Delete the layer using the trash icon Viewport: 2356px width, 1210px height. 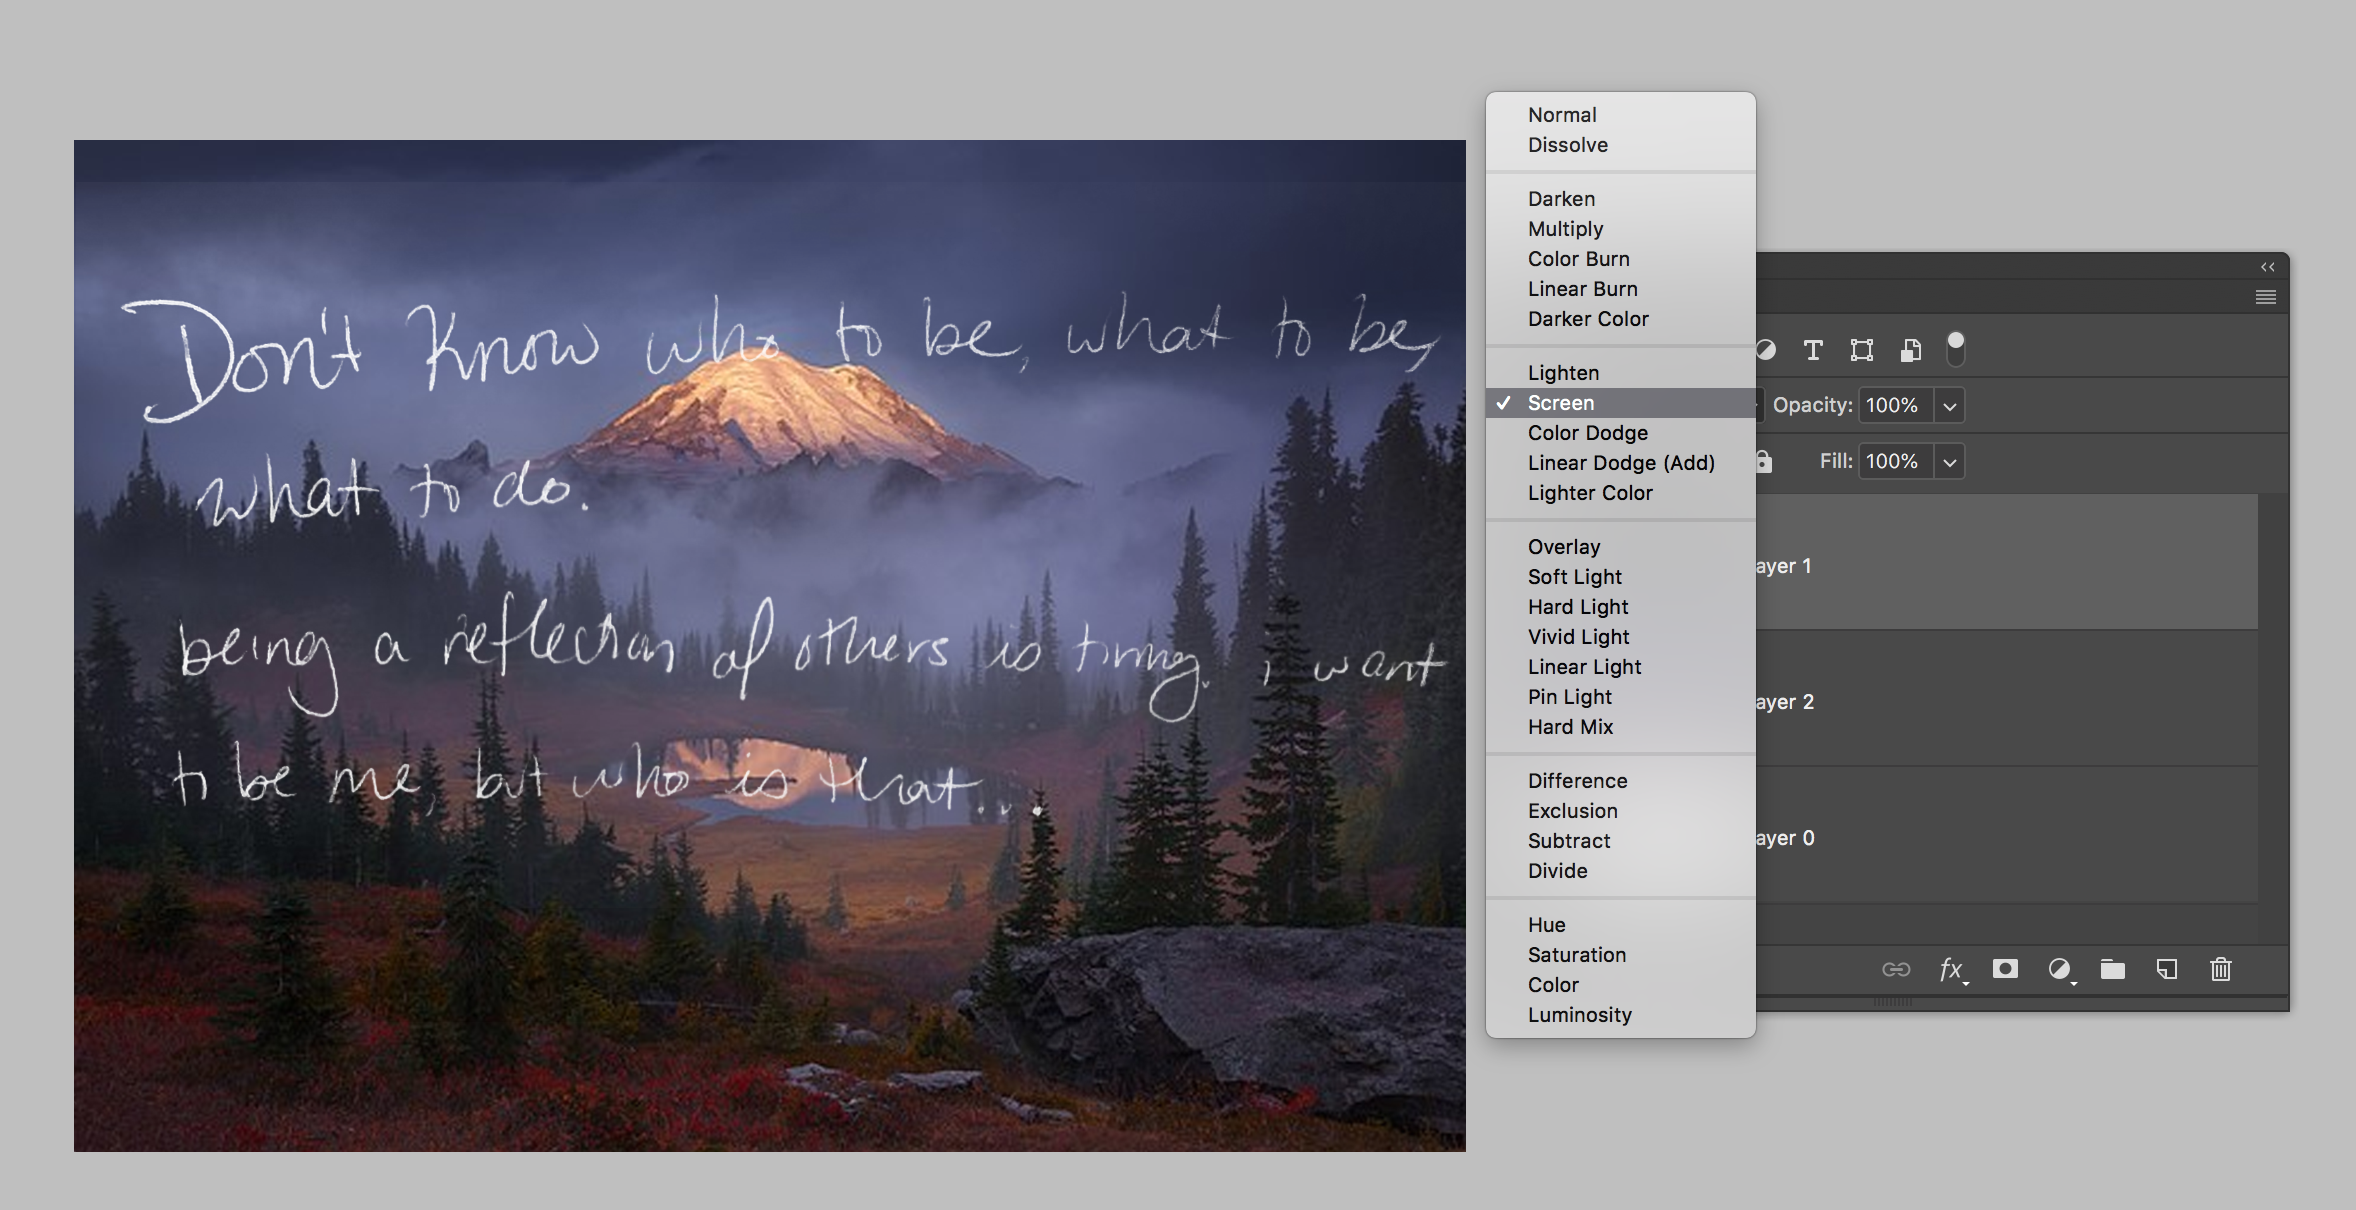[2221, 969]
